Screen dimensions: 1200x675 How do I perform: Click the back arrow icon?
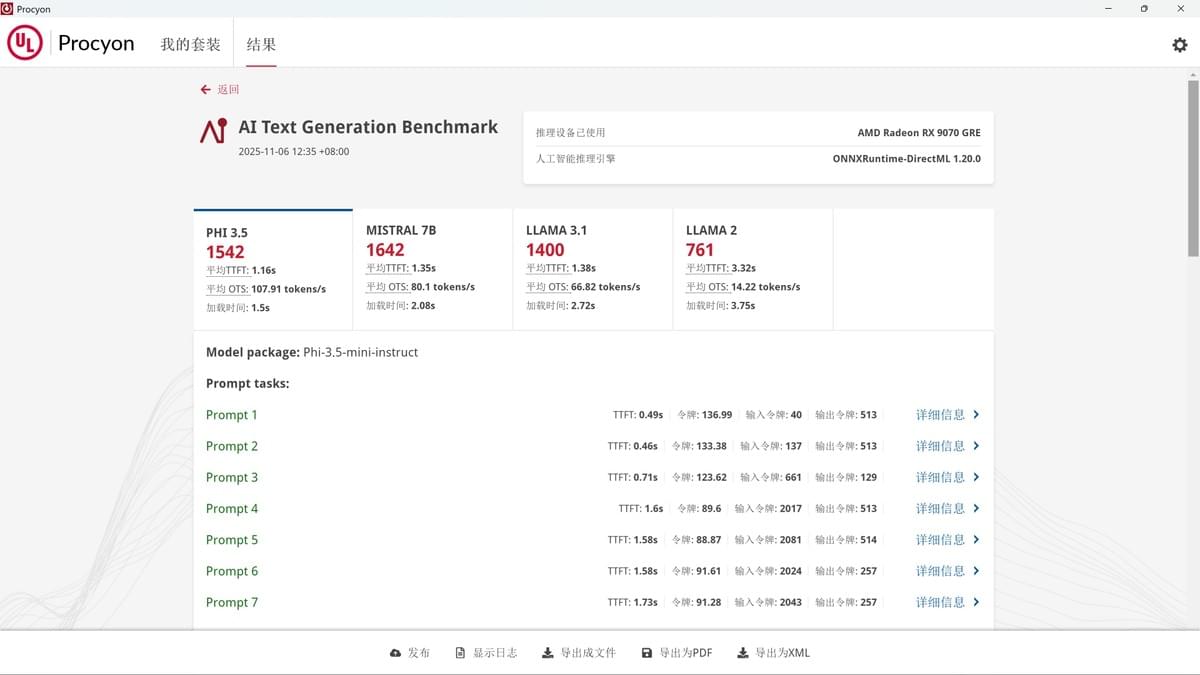pos(205,90)
